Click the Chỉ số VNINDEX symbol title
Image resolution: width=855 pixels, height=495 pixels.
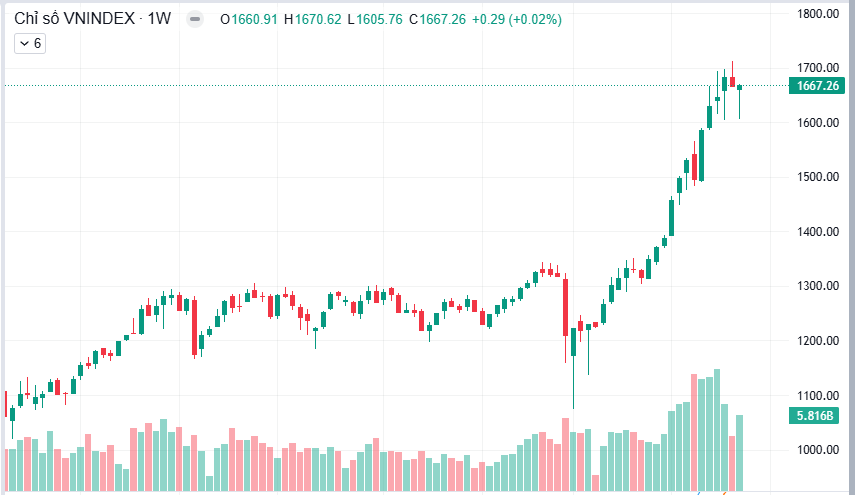click(75, 19)
